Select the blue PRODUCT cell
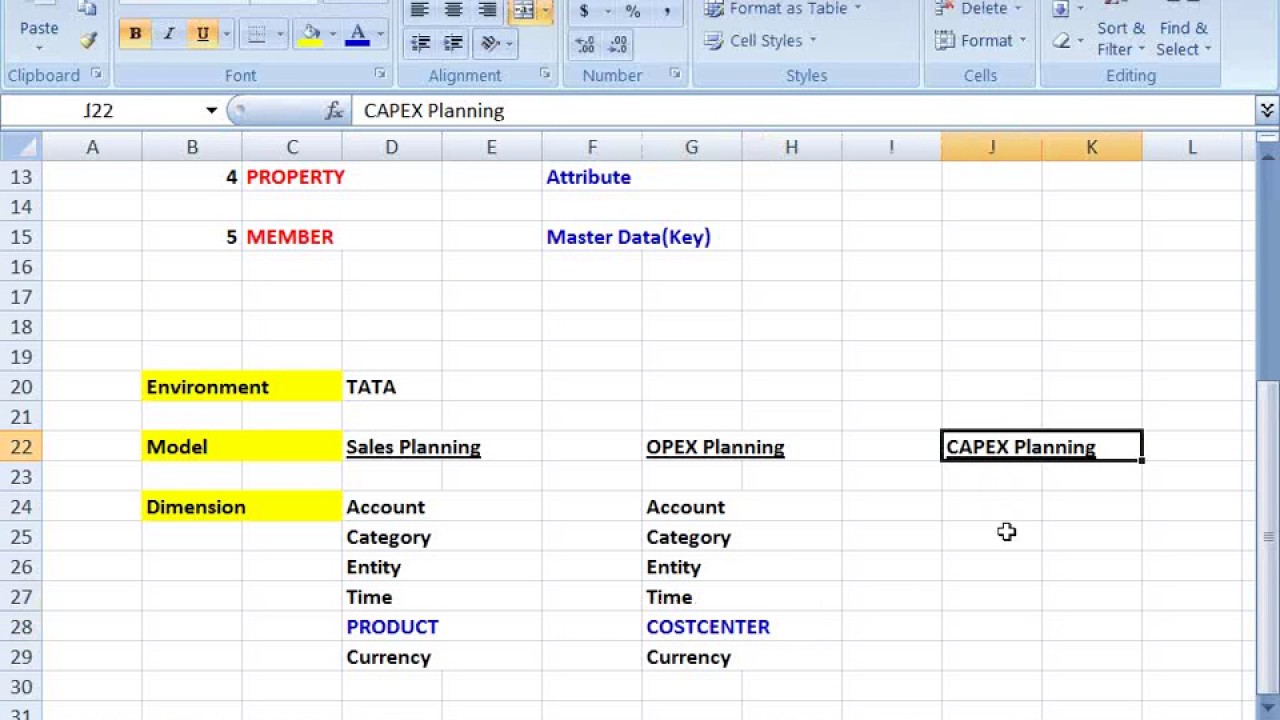Viewport: 1280px width, 720px height. (x=392, y=627)
